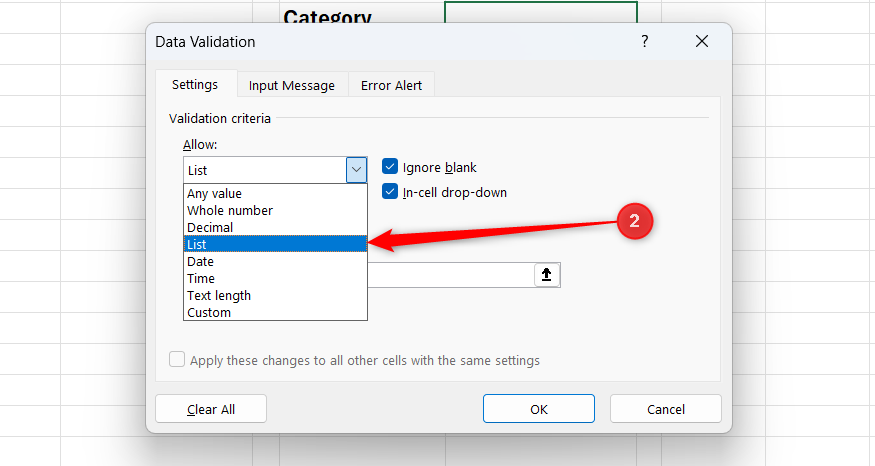The height and width of the screenshot is (466, 875).
Task: Dismiss dialog with Cancel button
Action: tap(666, 409)
